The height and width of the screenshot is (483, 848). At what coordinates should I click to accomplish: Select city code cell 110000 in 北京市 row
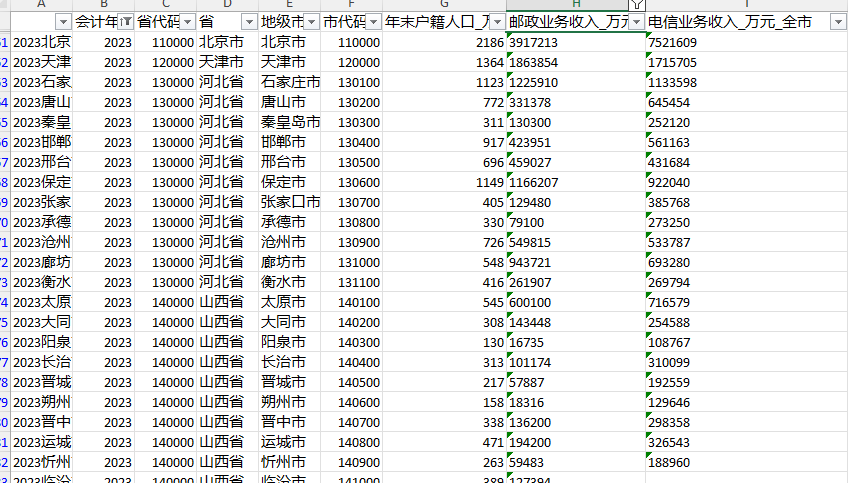(352, 42)
